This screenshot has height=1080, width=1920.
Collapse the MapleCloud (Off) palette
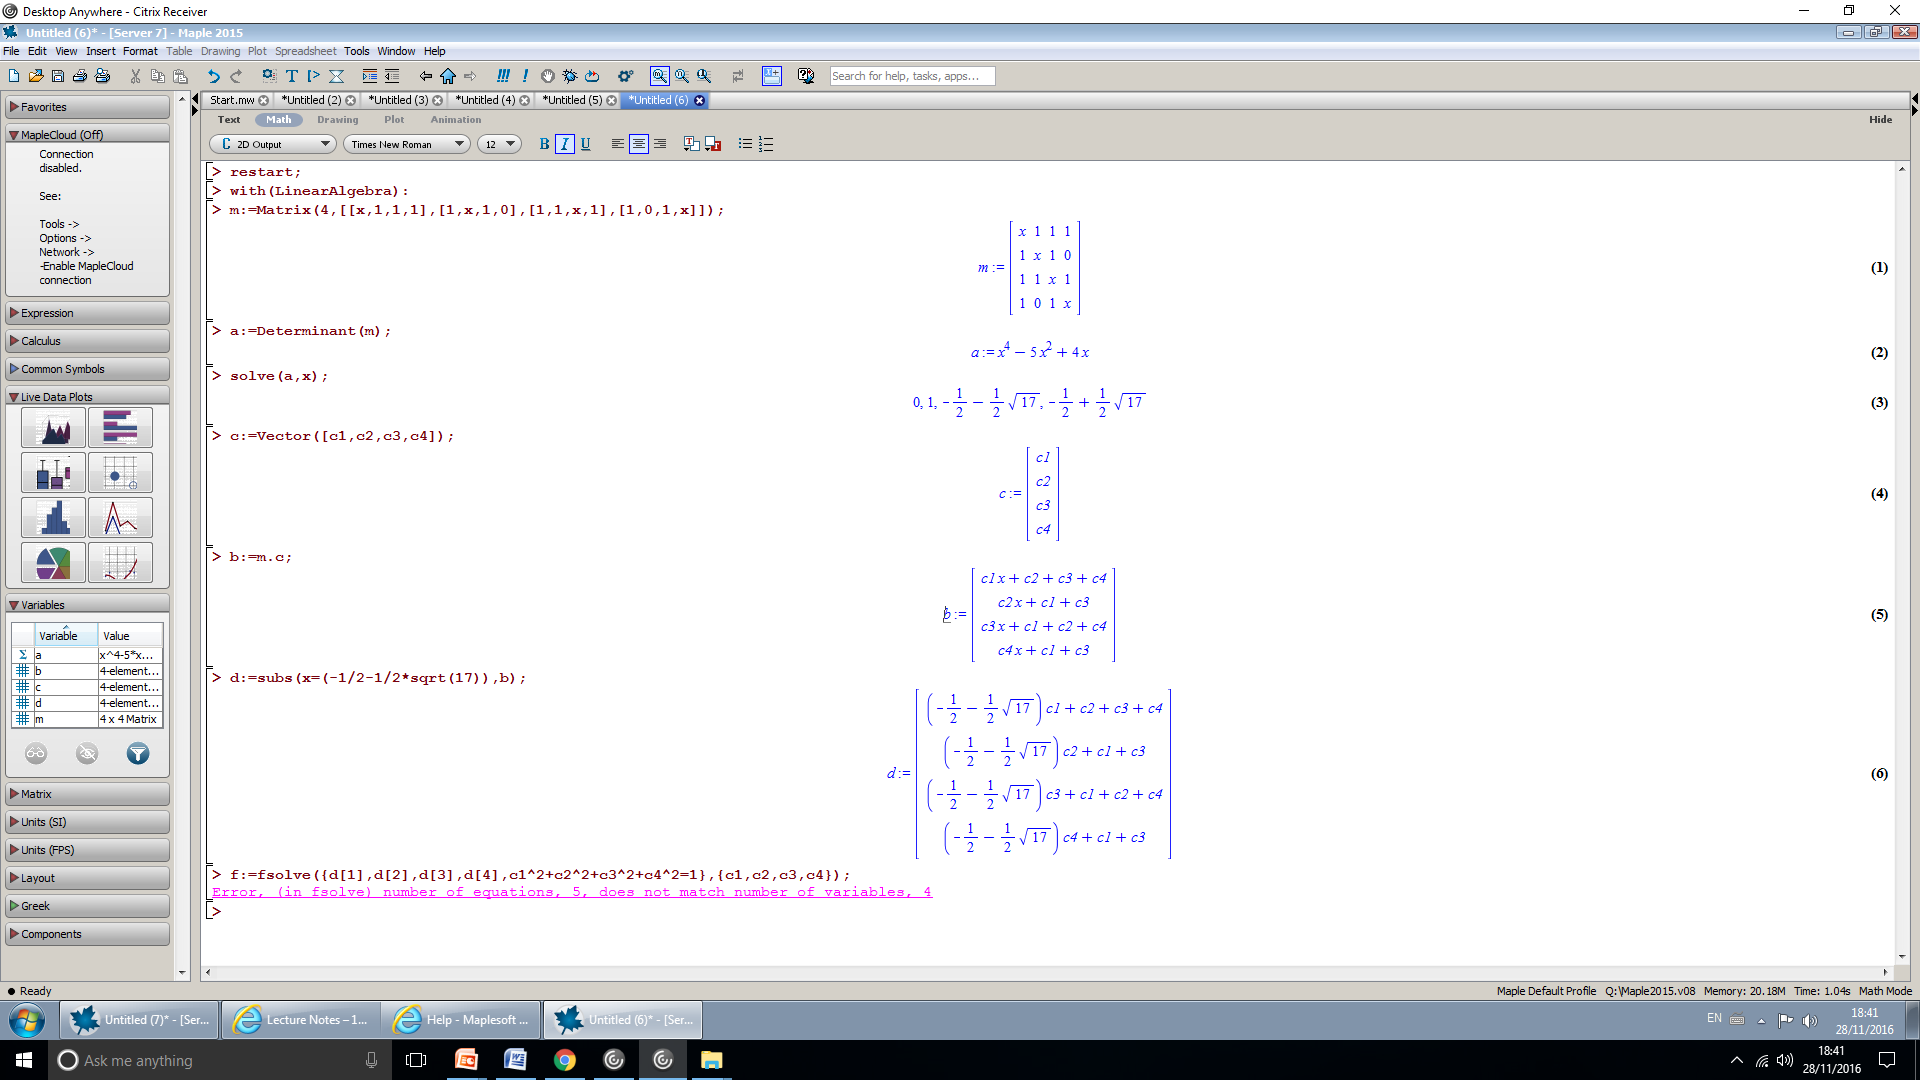point(88,135)
